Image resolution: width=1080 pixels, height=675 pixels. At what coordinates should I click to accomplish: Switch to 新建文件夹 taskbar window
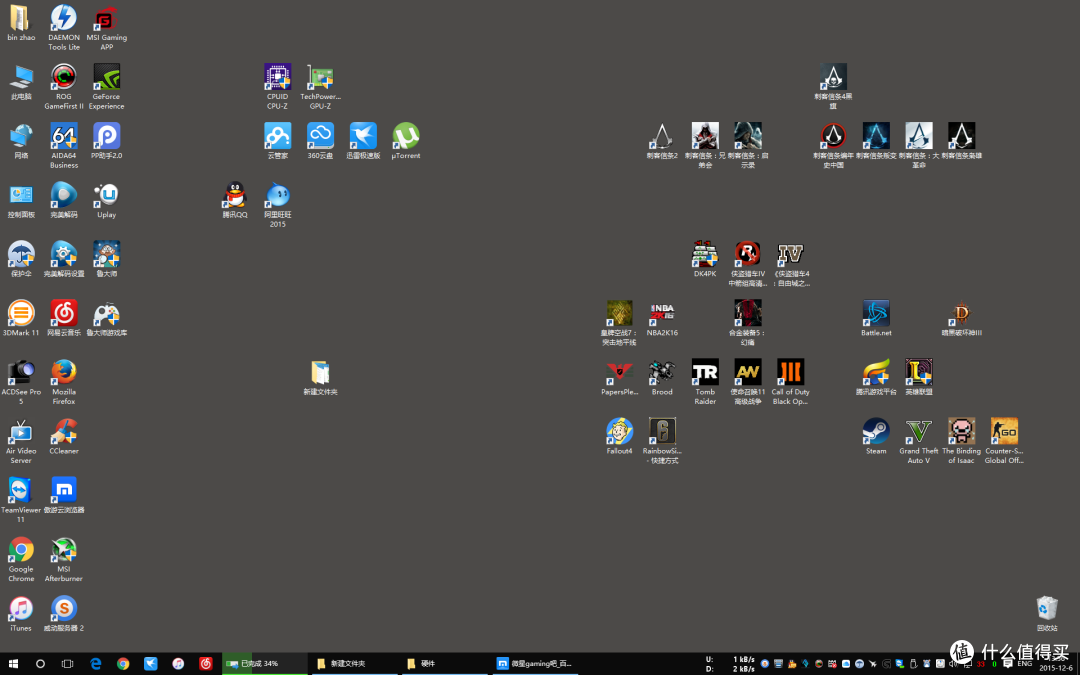coord(354,663)
